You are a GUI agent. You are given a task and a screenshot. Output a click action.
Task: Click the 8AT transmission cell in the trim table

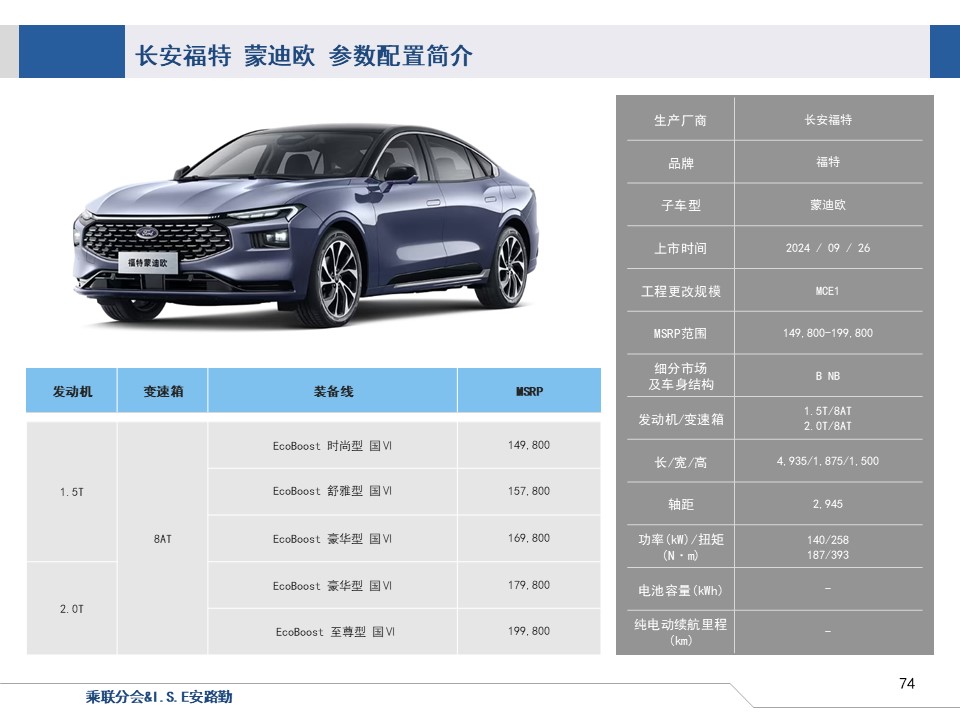(x=163, y=539)
